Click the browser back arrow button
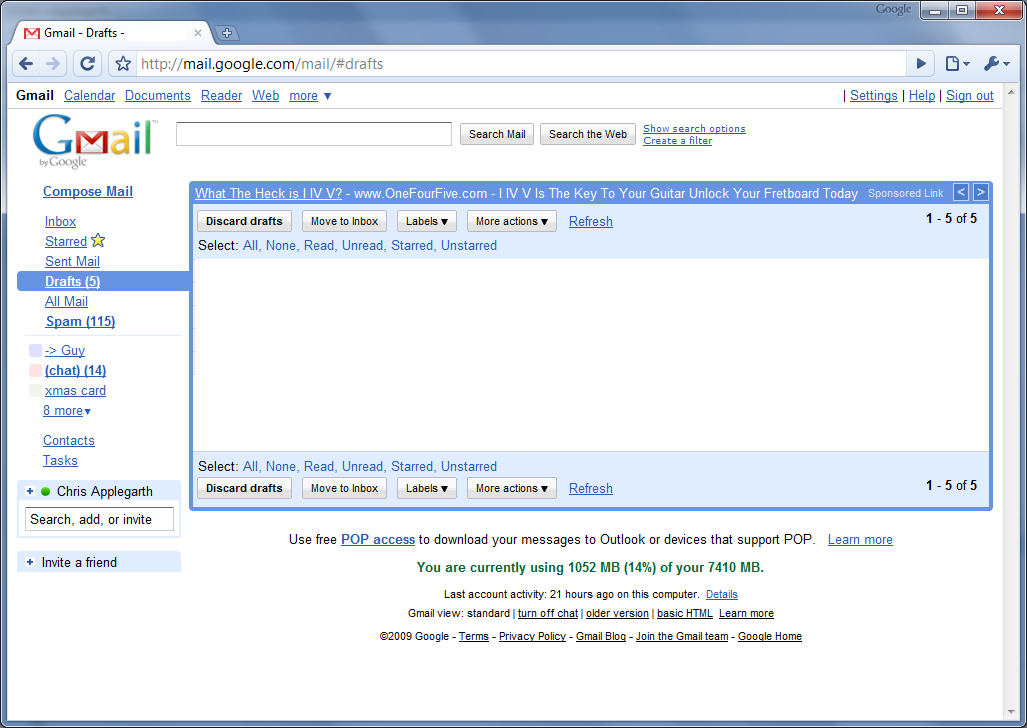 point(26,64)
